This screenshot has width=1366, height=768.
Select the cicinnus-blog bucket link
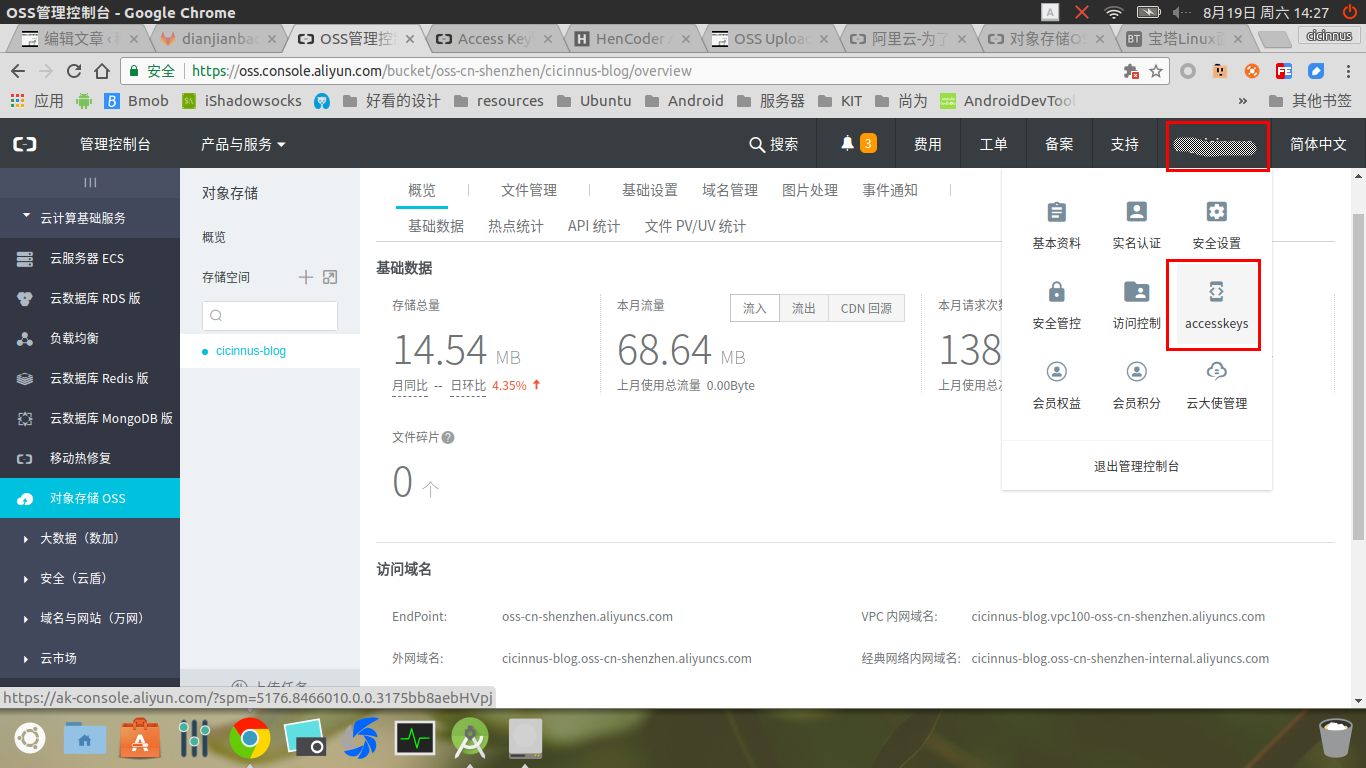[x=251, y=351]
